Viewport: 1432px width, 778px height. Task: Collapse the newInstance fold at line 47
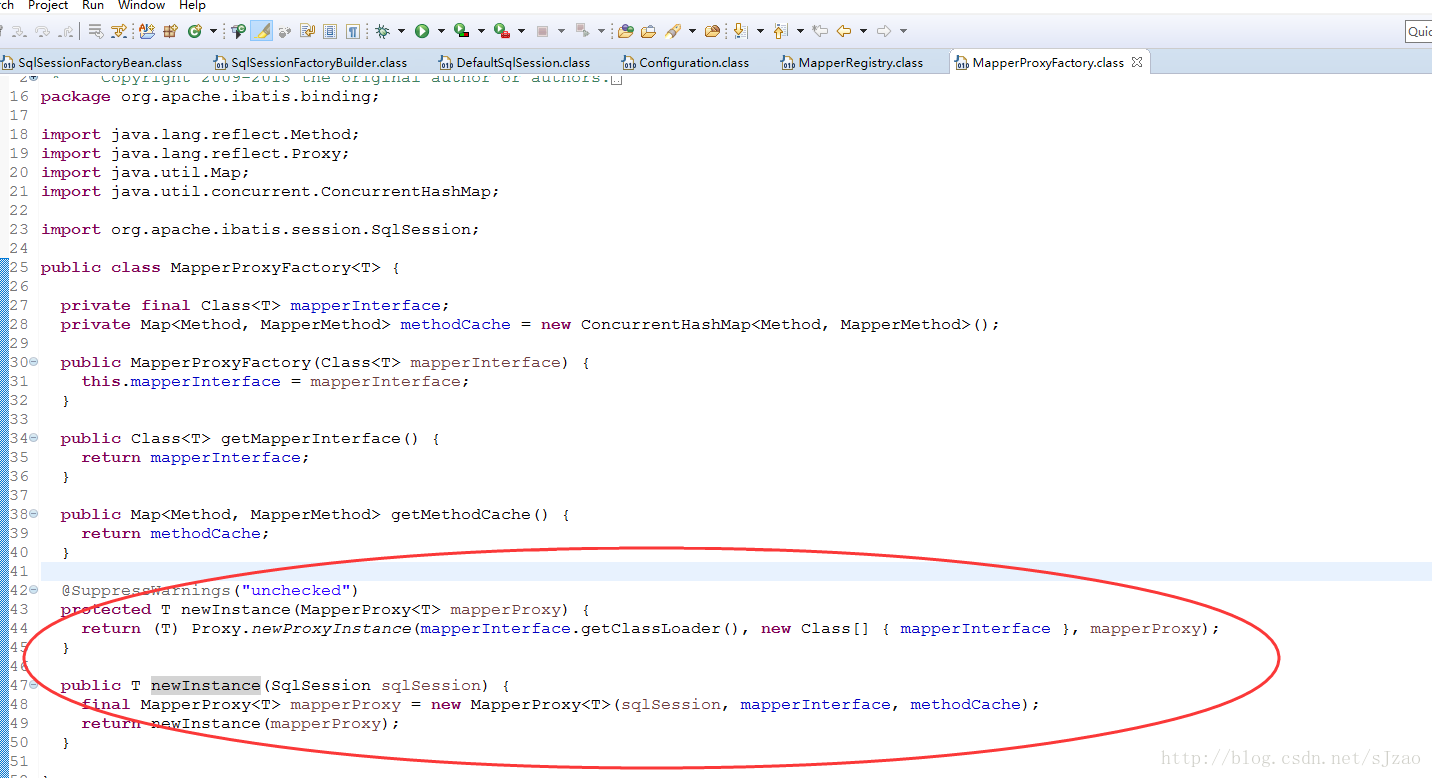33,685
